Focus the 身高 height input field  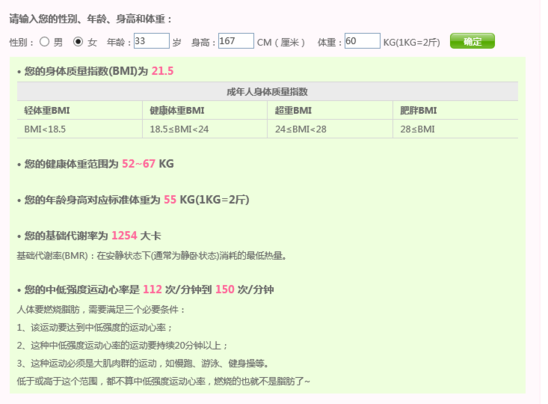(x=236, y=41)
